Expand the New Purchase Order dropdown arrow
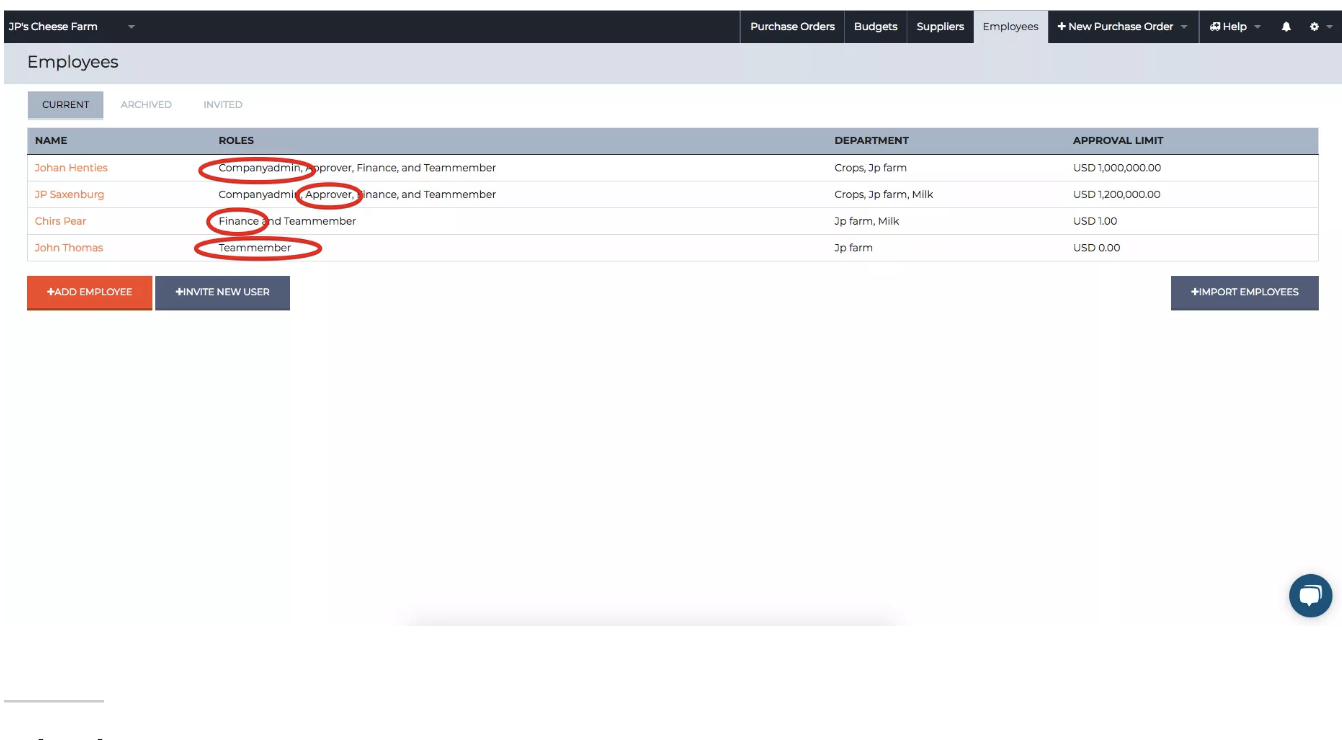The image size is (1342, 740). 1184,27
